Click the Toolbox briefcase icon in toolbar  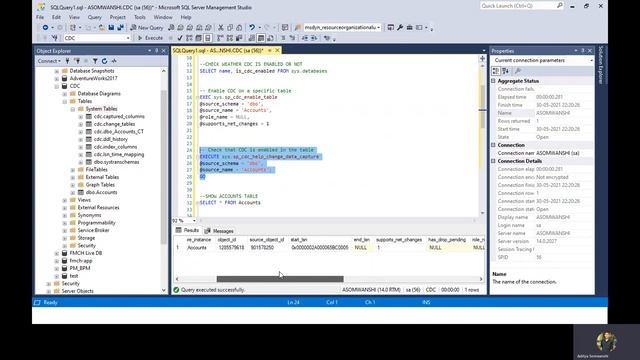pyautogui.click(x=409, y=27)
